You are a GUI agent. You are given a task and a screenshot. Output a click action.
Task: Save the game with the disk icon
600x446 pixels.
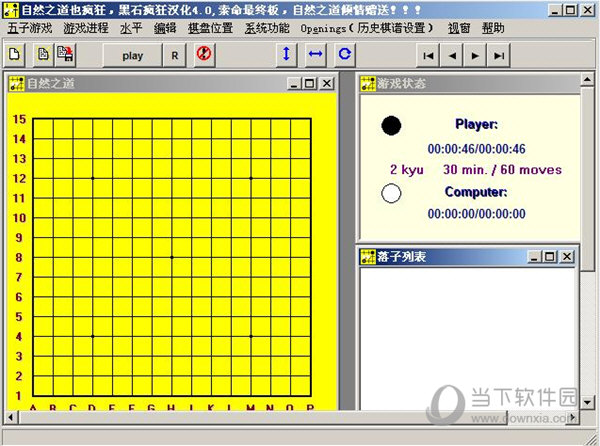click(x=65, y=55)
